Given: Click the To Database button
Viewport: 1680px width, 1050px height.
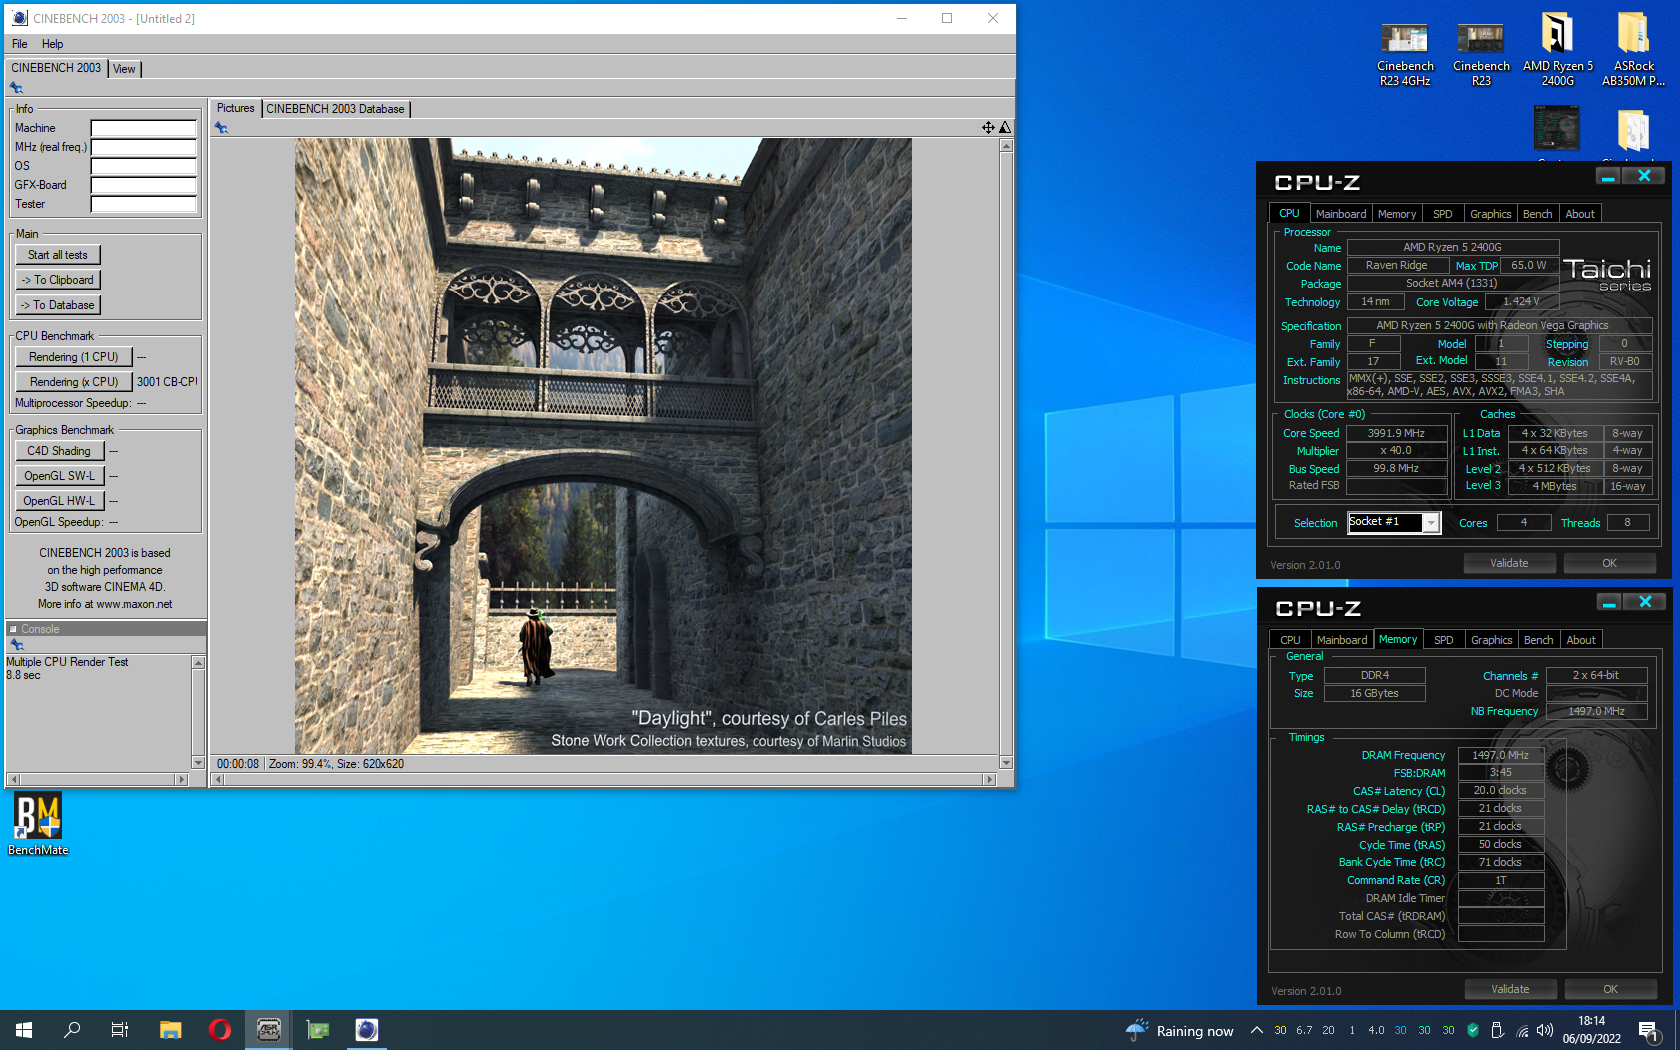Looking at the screenshot, I should click(58, 305).
